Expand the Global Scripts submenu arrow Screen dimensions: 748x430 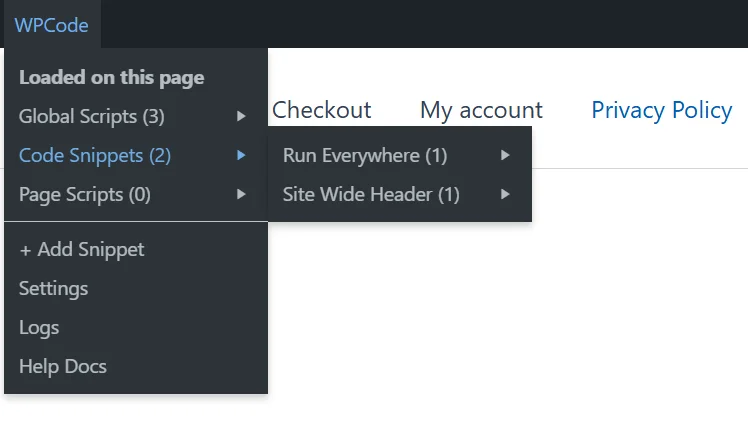[x=241, y=116]
